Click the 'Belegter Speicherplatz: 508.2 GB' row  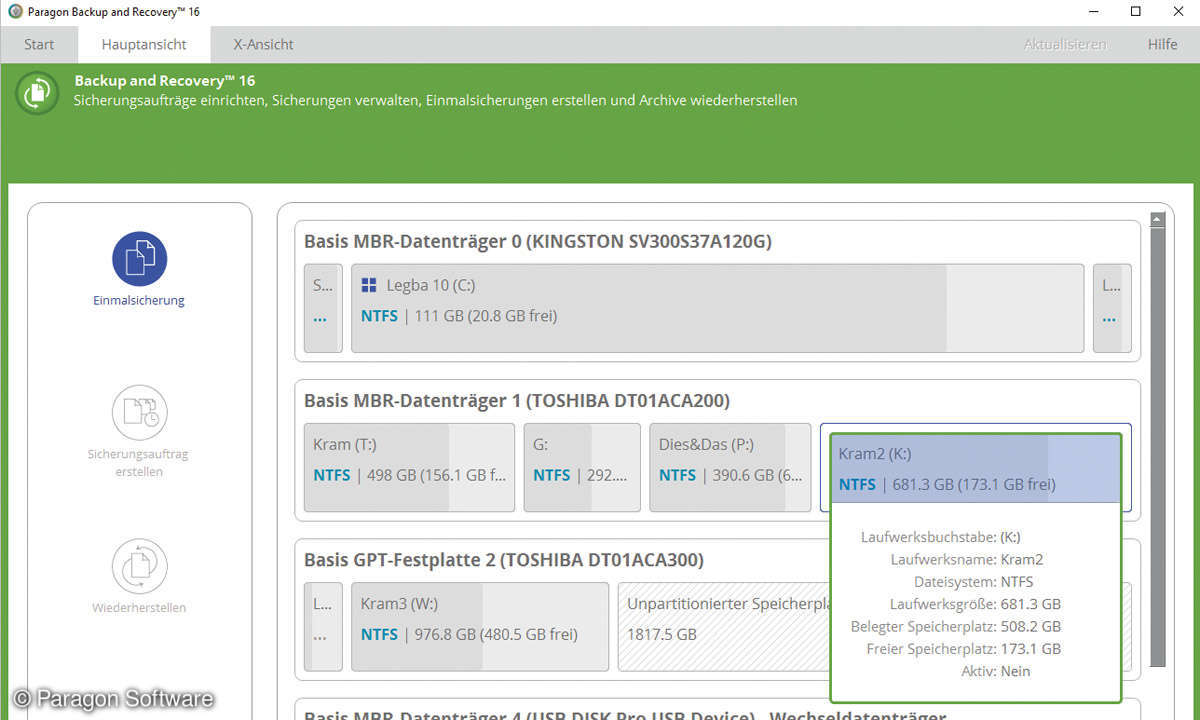956,626
